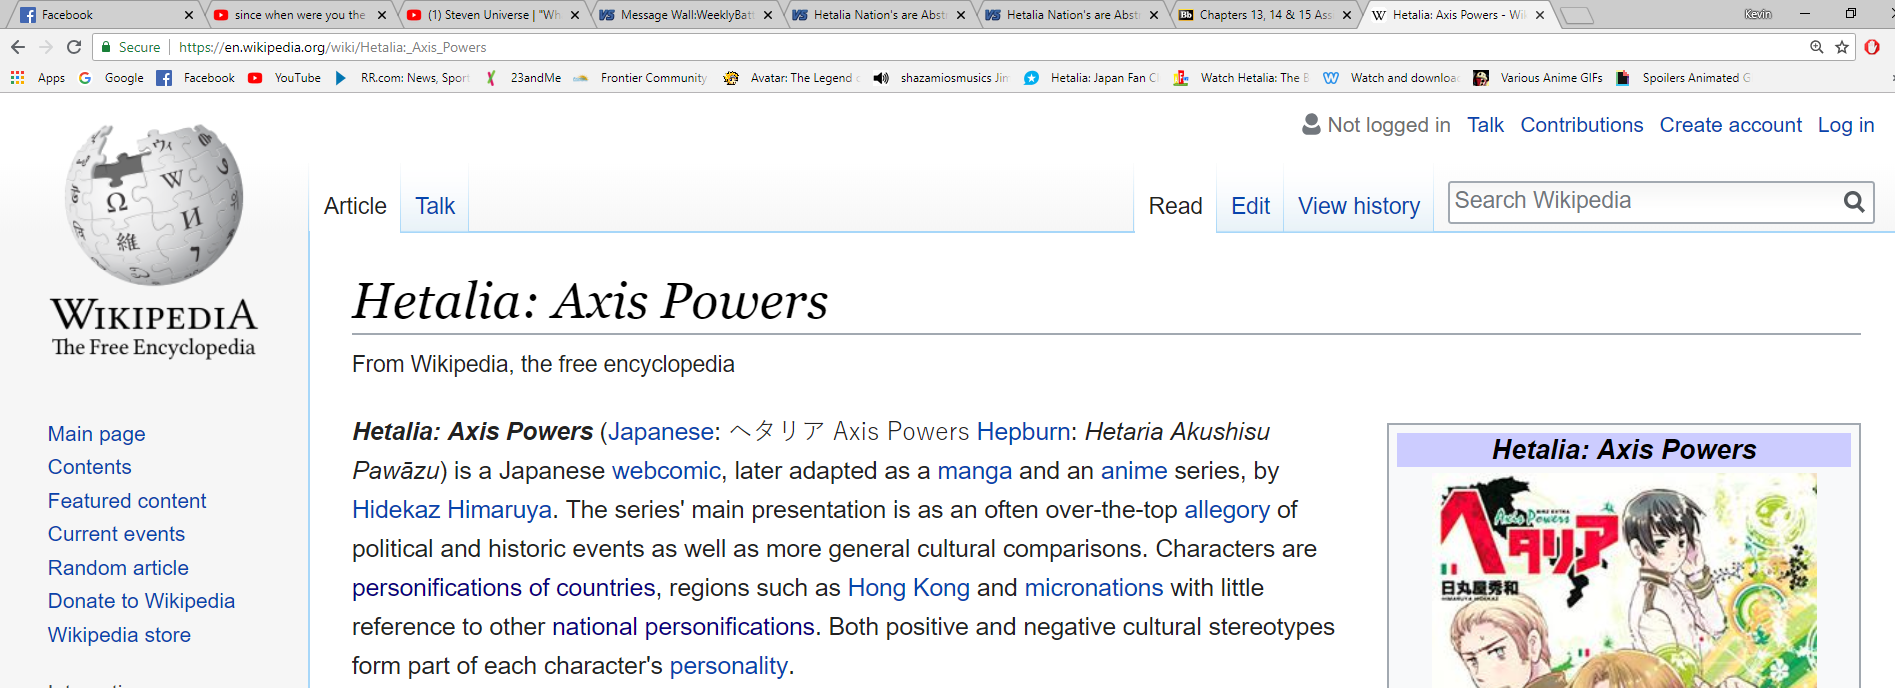Open the article's Talk tab
This screenshot has width=1895, height=688.
pyautogui.click(x=435, y=206)
